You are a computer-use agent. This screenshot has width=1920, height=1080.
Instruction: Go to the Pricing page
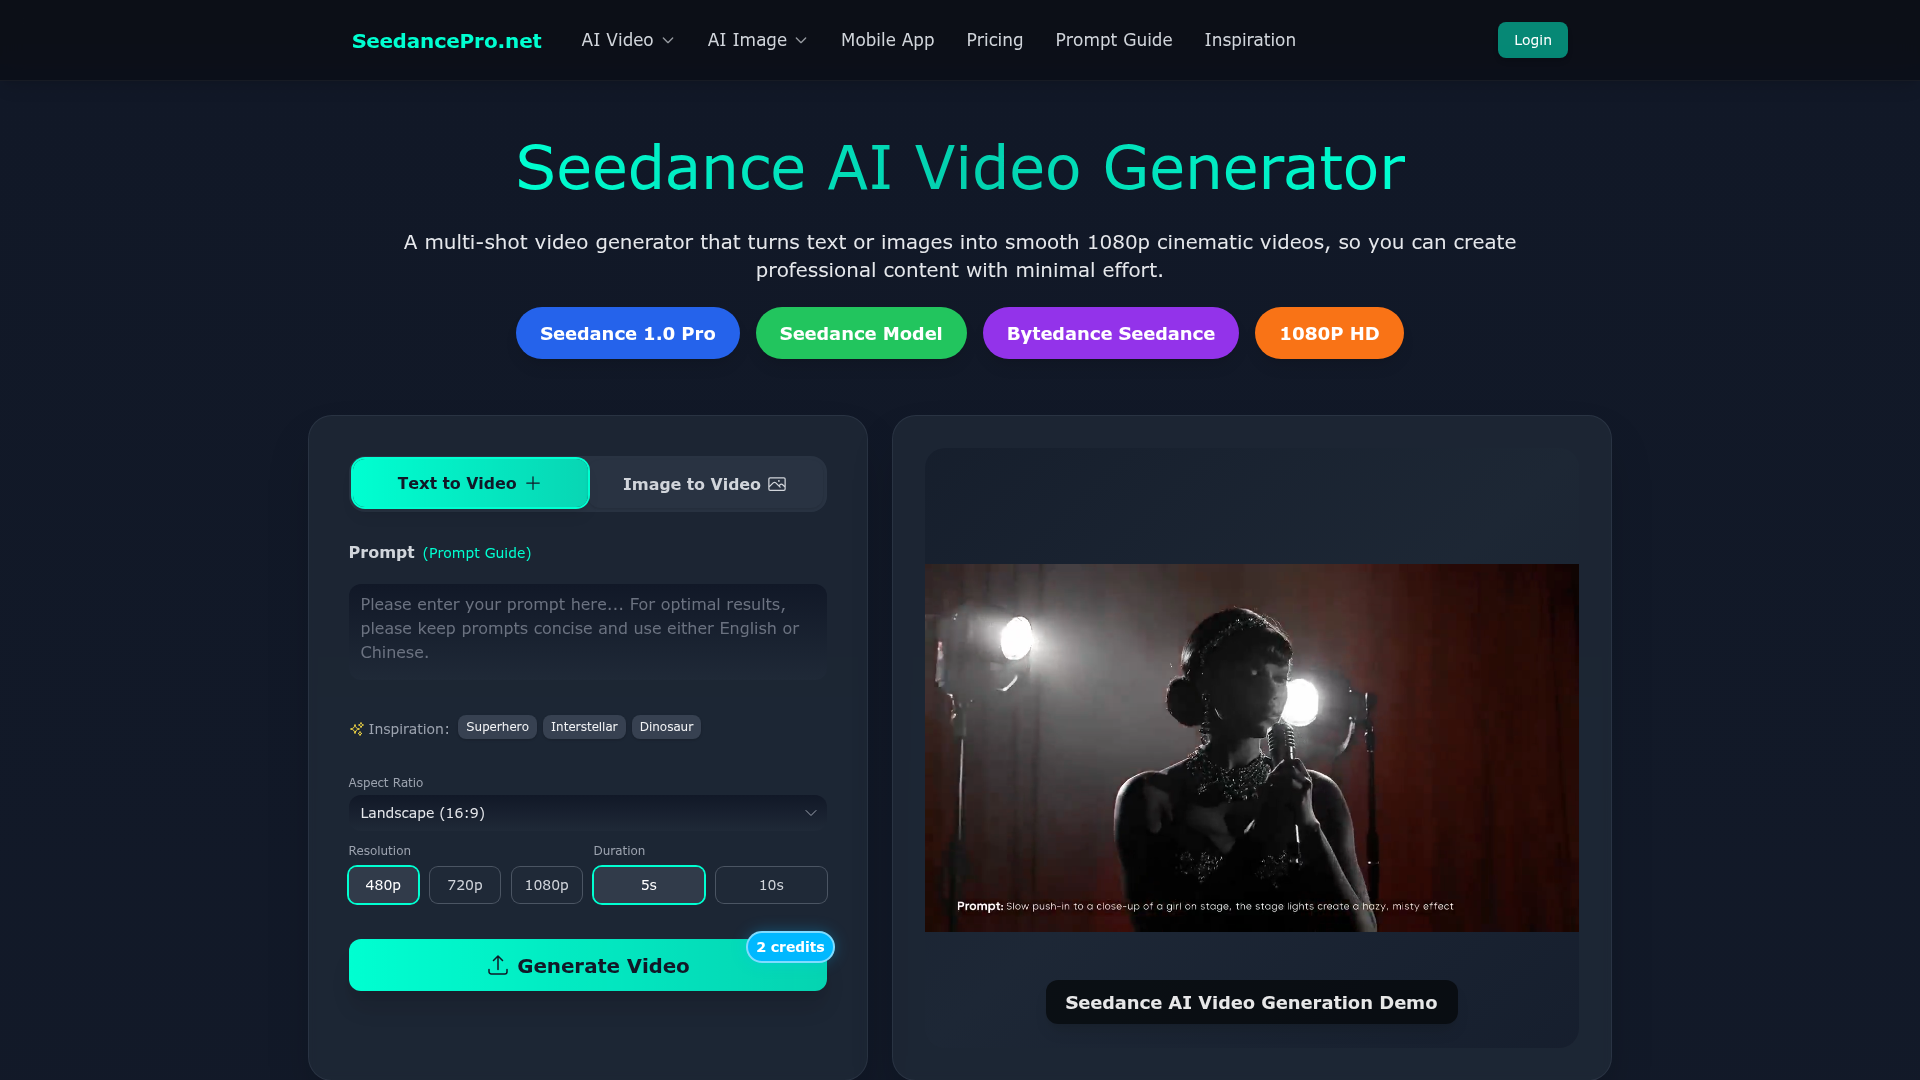[995, 40]
